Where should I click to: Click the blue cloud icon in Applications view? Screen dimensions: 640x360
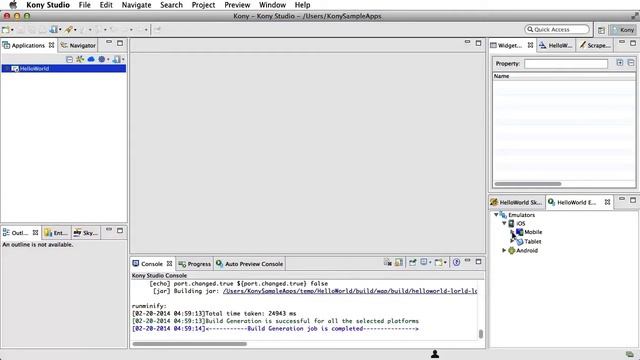pyautogui.click(x=91, y=60)
